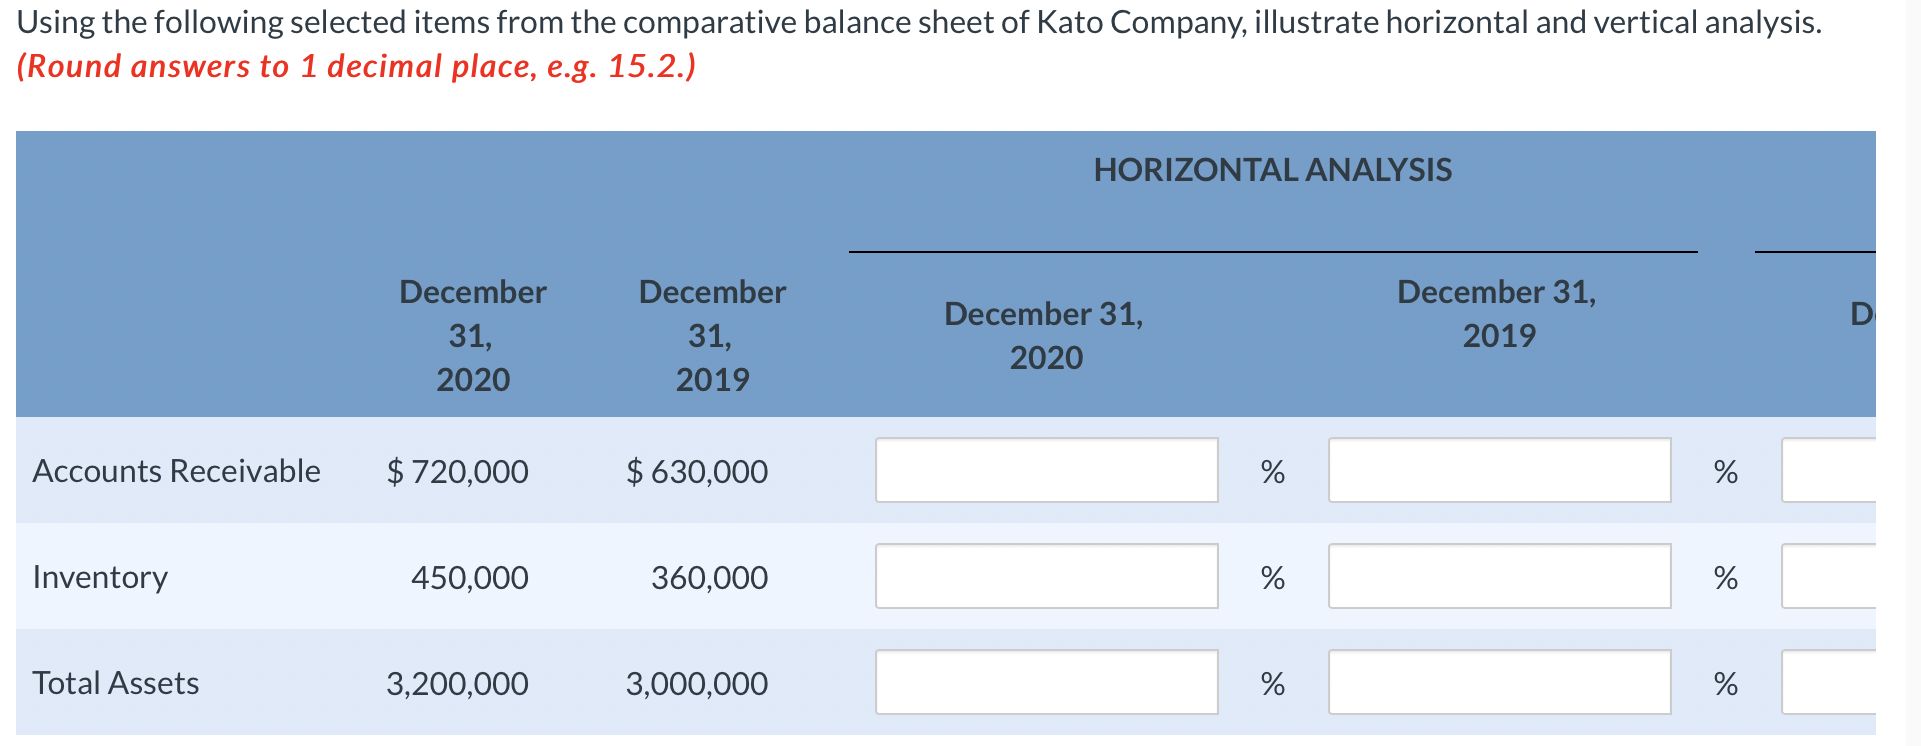Click the Total Assets 2019 percentage input field
This screenshot has height=746, width=1921.
1499,682
